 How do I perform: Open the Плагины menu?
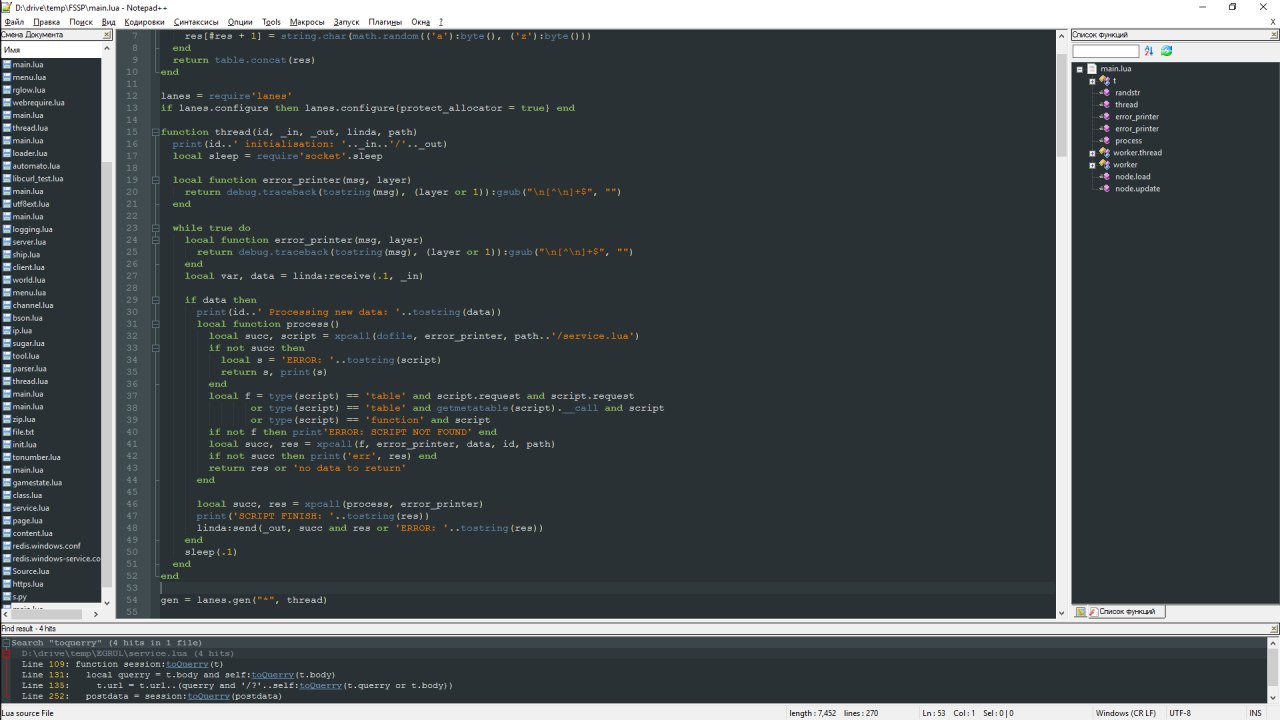click(x=385, y=21)
